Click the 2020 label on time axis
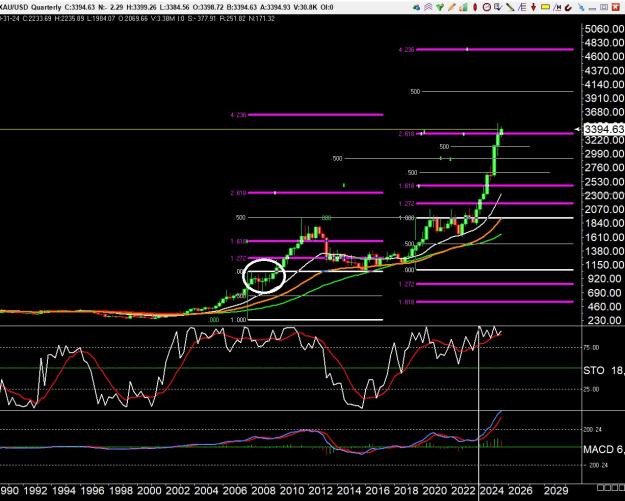 click(434, 490)
